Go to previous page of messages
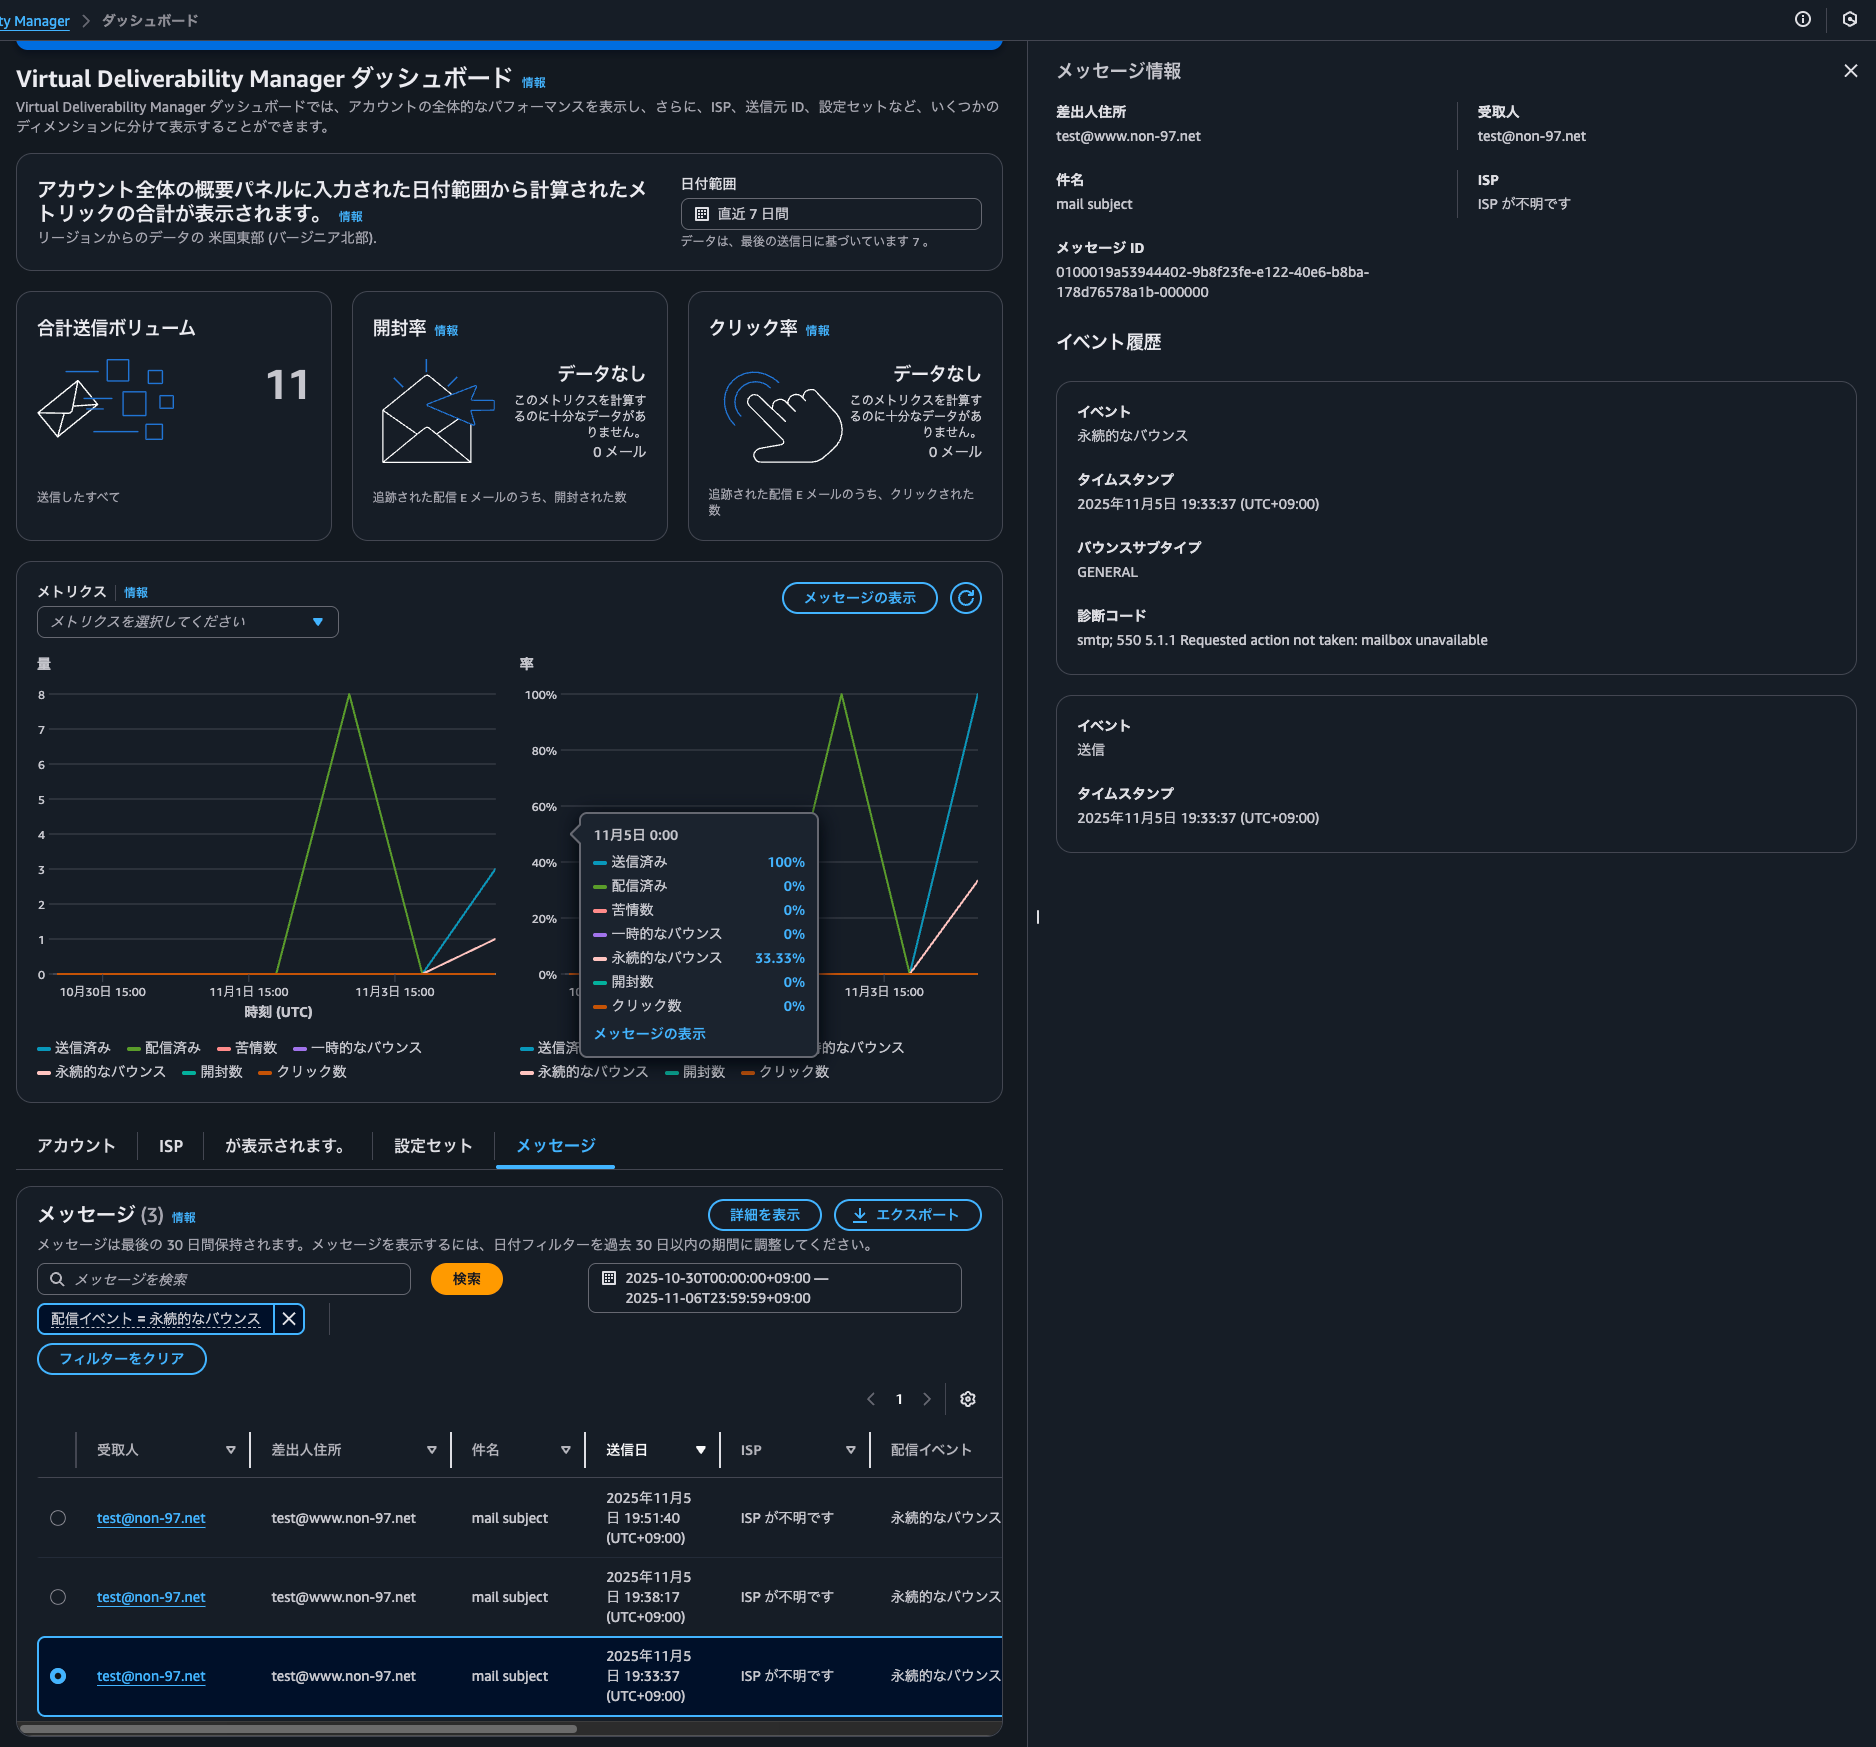Screen dimensions: 1876x1747 point(871,1399)
